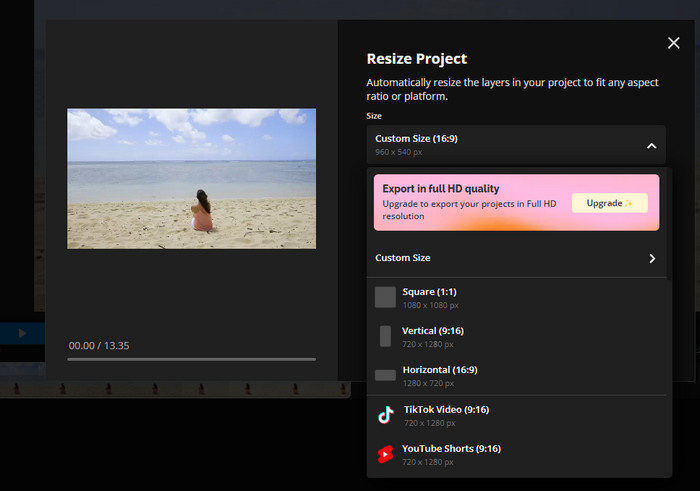Close the Resize Project dialog

pyautogui.click(x=673, y=43)
